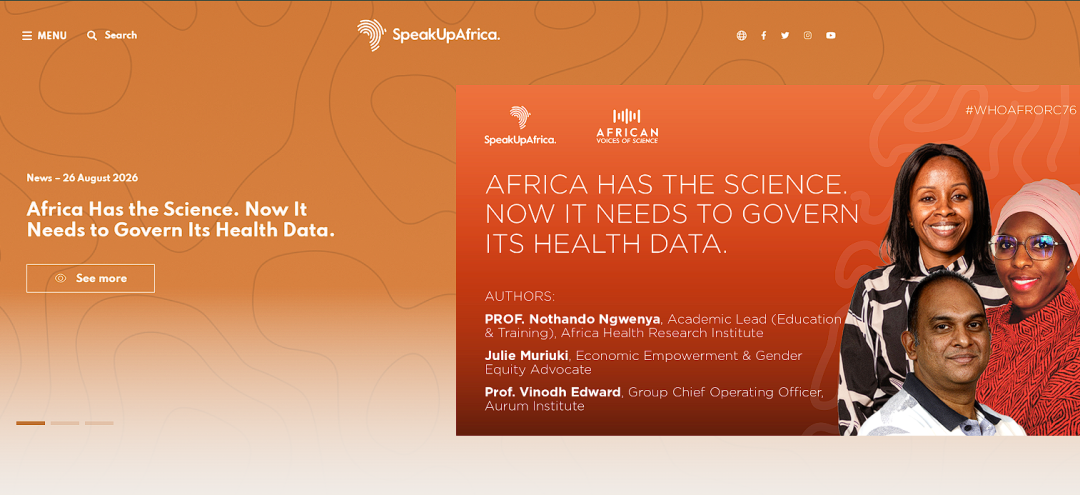1080x495 pixels.
Task: Open the featured article banner image
Action: pos(768,260)
